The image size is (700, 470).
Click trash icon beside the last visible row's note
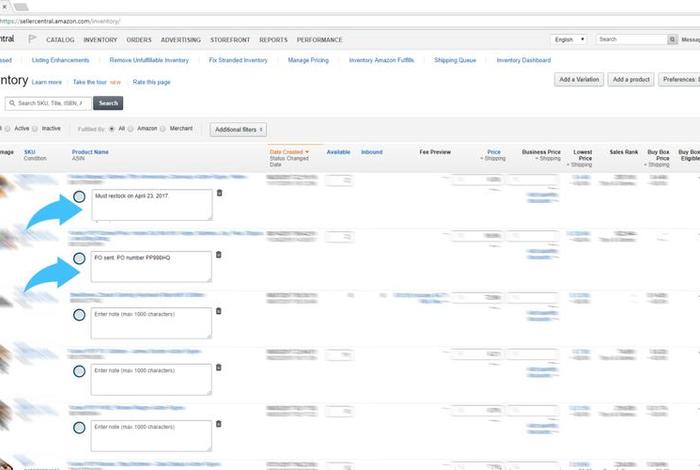tap(220, 424)
